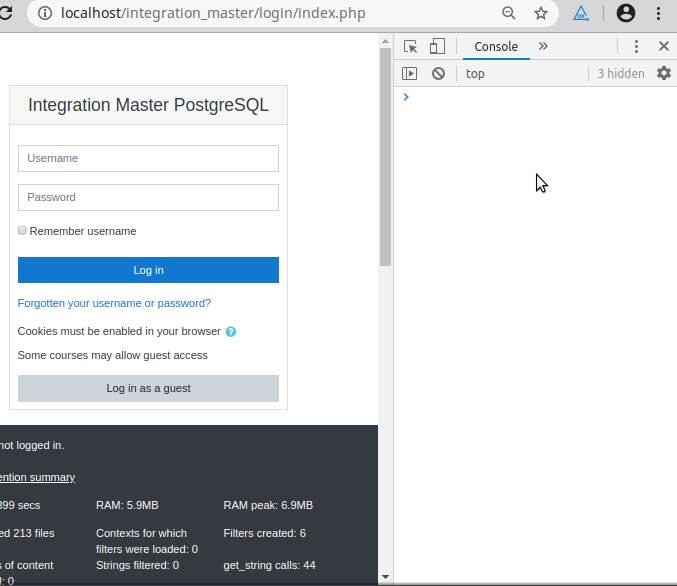This screenshot has height=586, width=677.
Task: Click Log in as a guest
Action: click(x=148, y=388)
